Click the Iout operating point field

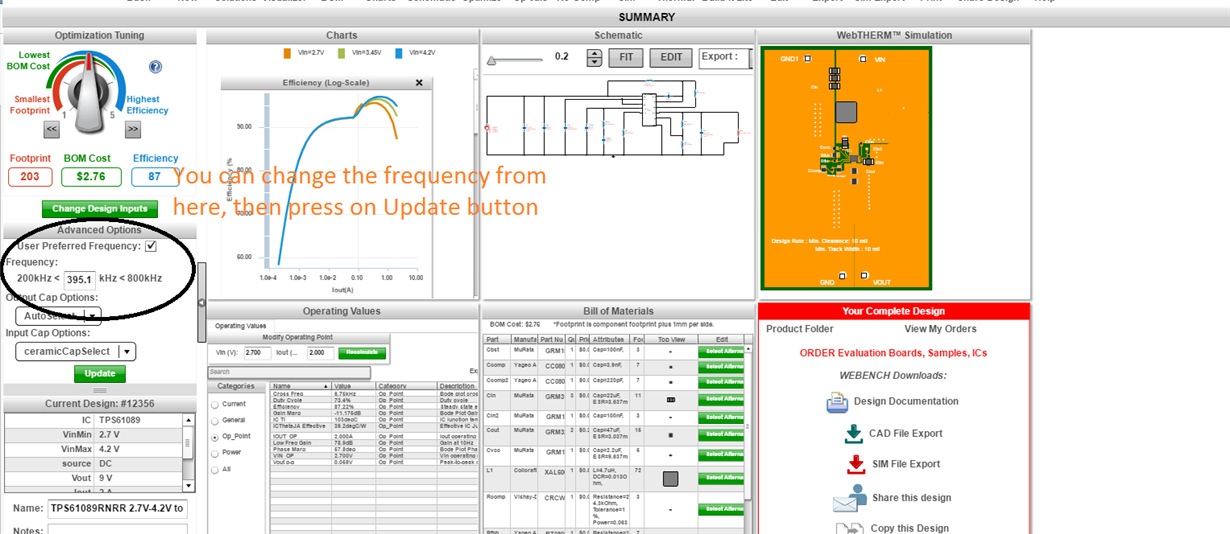[x=318, y=353]
